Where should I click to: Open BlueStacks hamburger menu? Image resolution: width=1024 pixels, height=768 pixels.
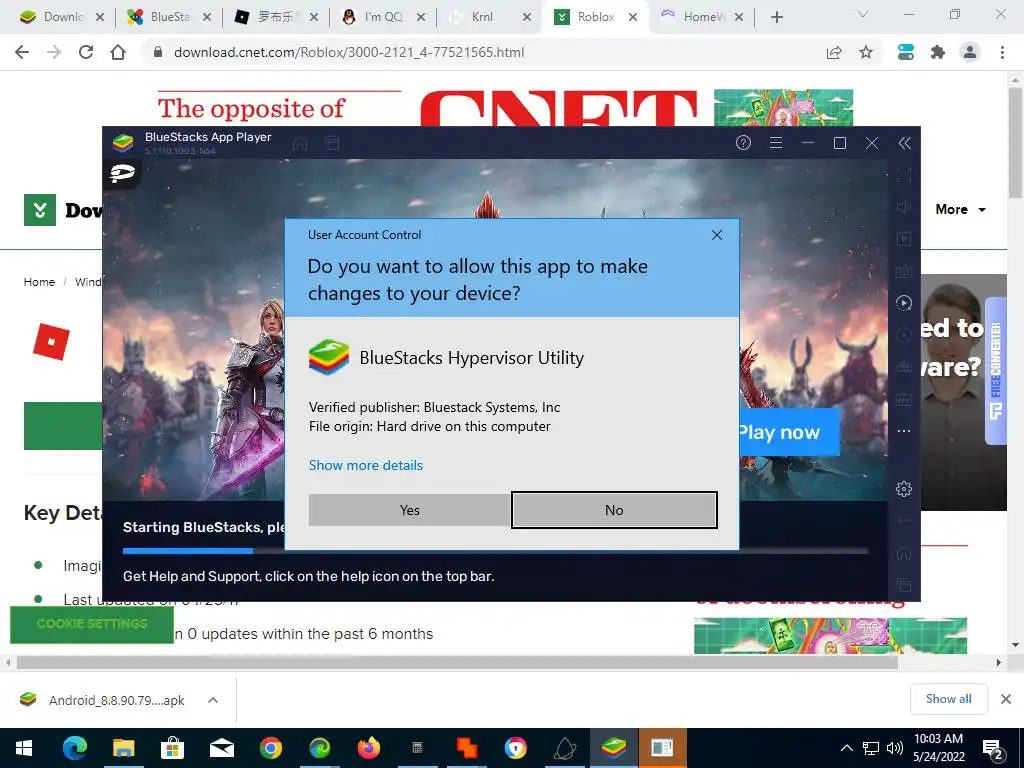(x=776, y=143)
